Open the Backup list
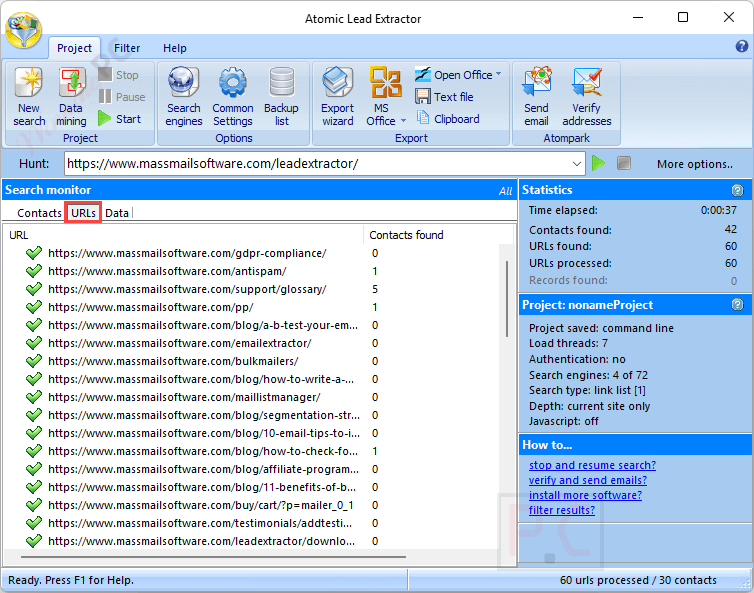The image size is (754, 593). 281,97
